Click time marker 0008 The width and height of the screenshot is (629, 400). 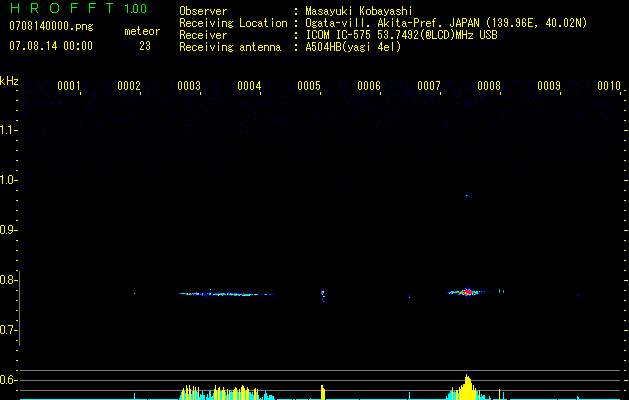489,86
